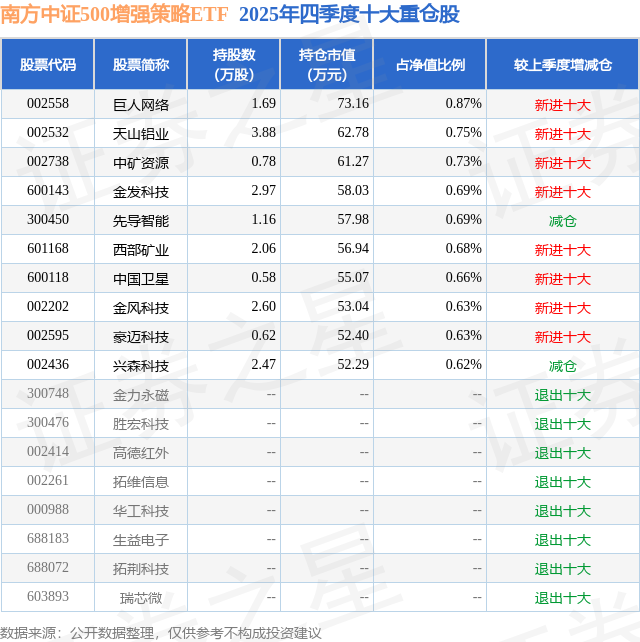
Task: Select stock code 600118
Action: coord(48,278)
